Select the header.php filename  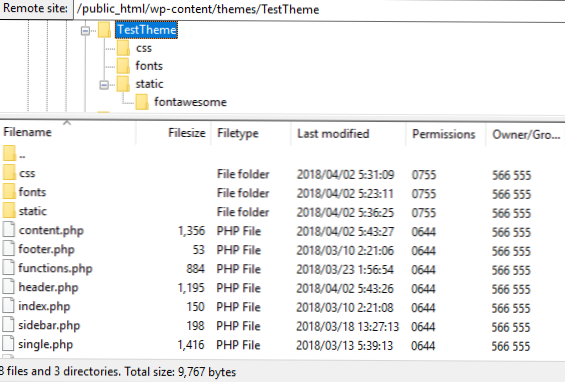pyautogui.click(x=48, y=288)
